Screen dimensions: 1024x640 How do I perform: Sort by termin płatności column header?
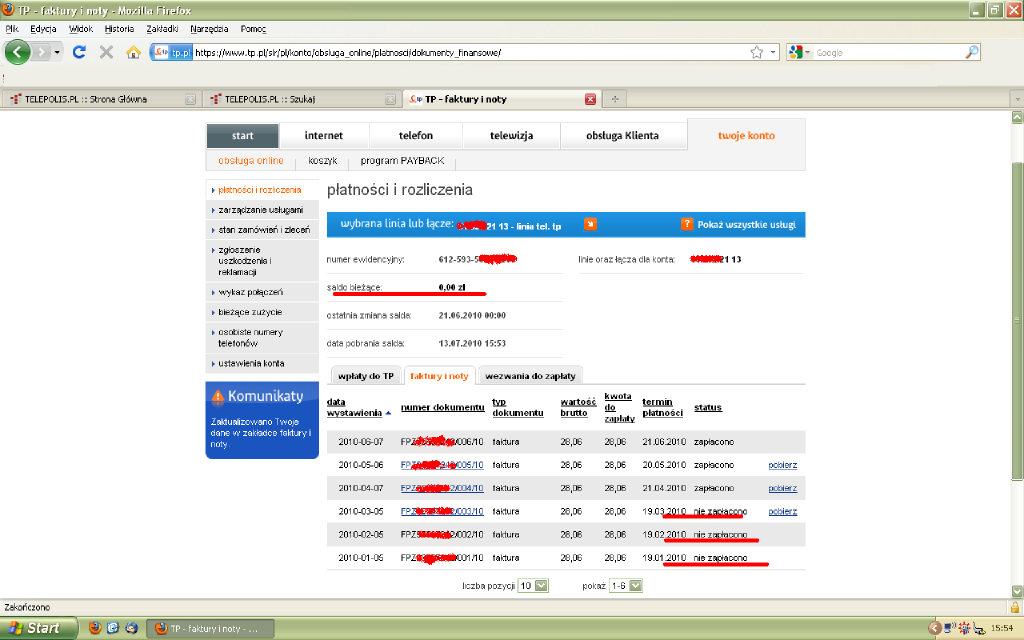coord(662,408)
